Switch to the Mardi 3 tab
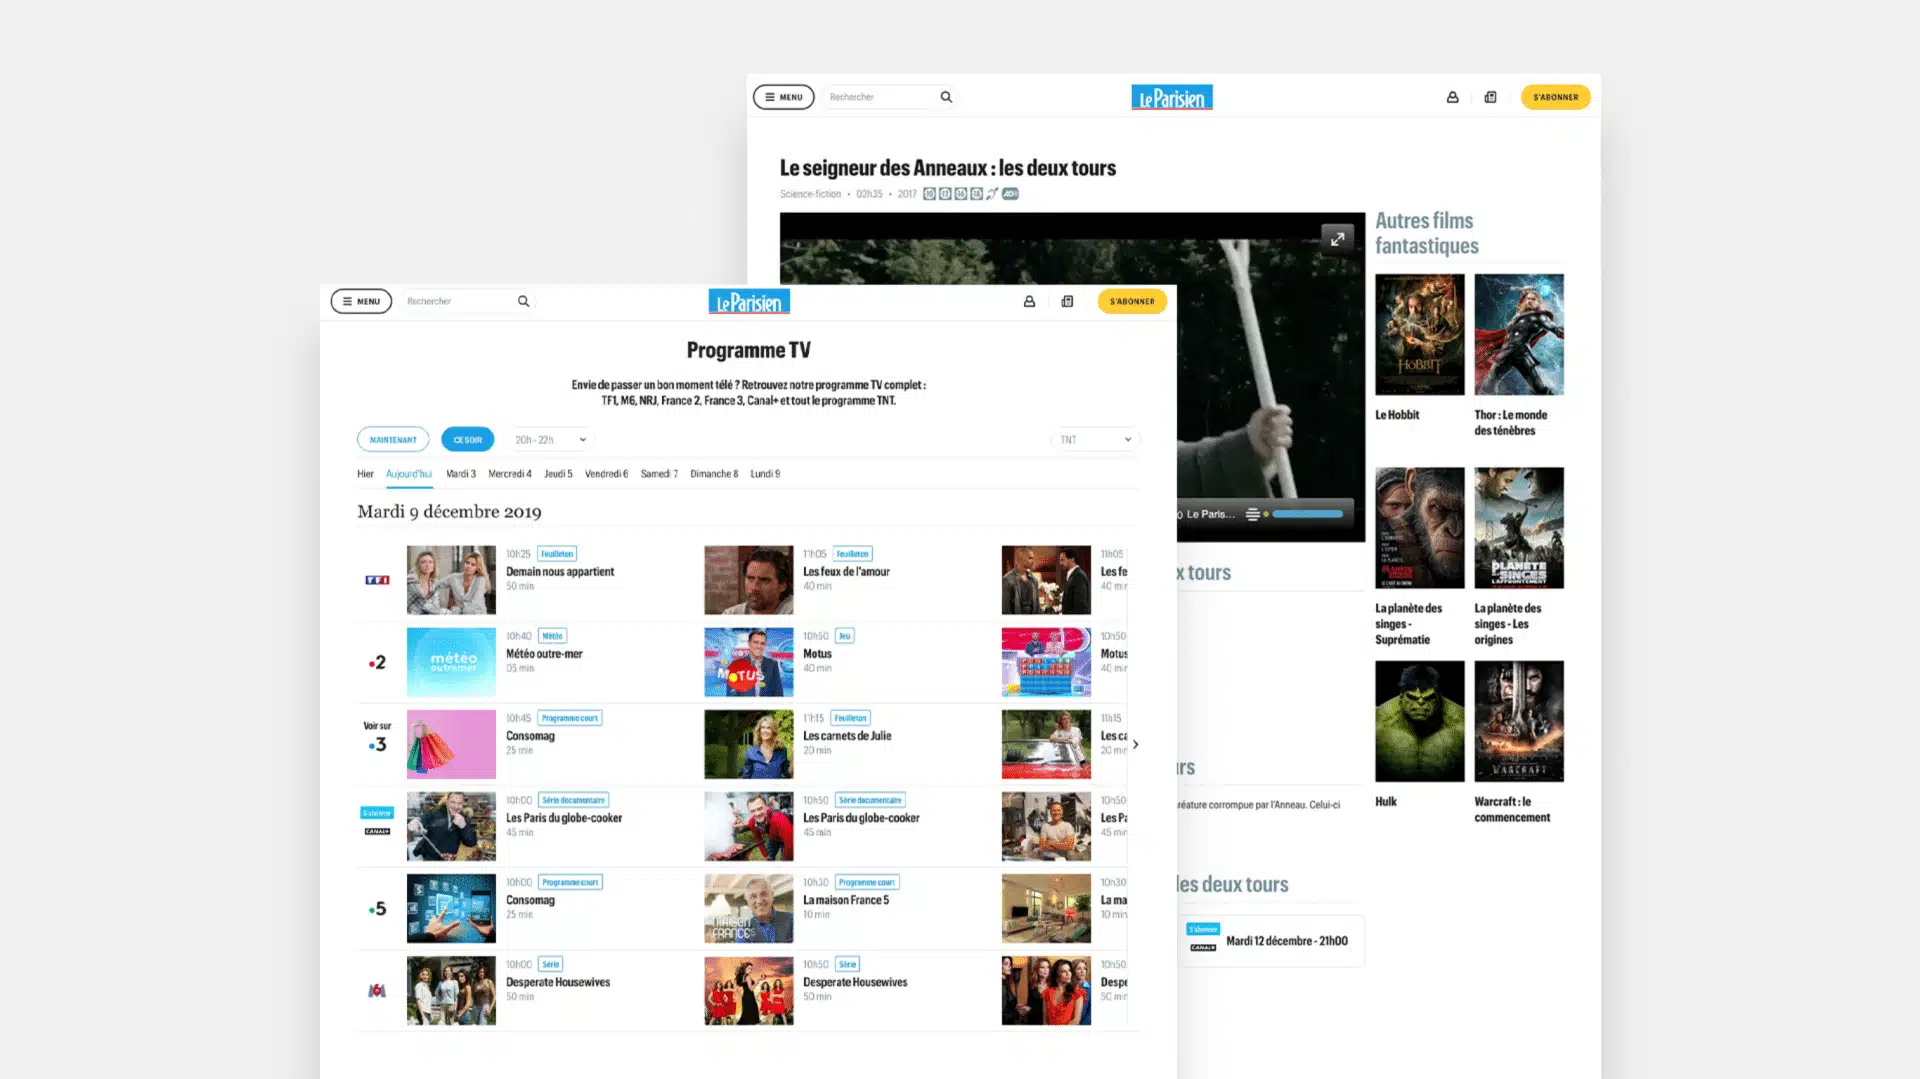 click(461, 474)
